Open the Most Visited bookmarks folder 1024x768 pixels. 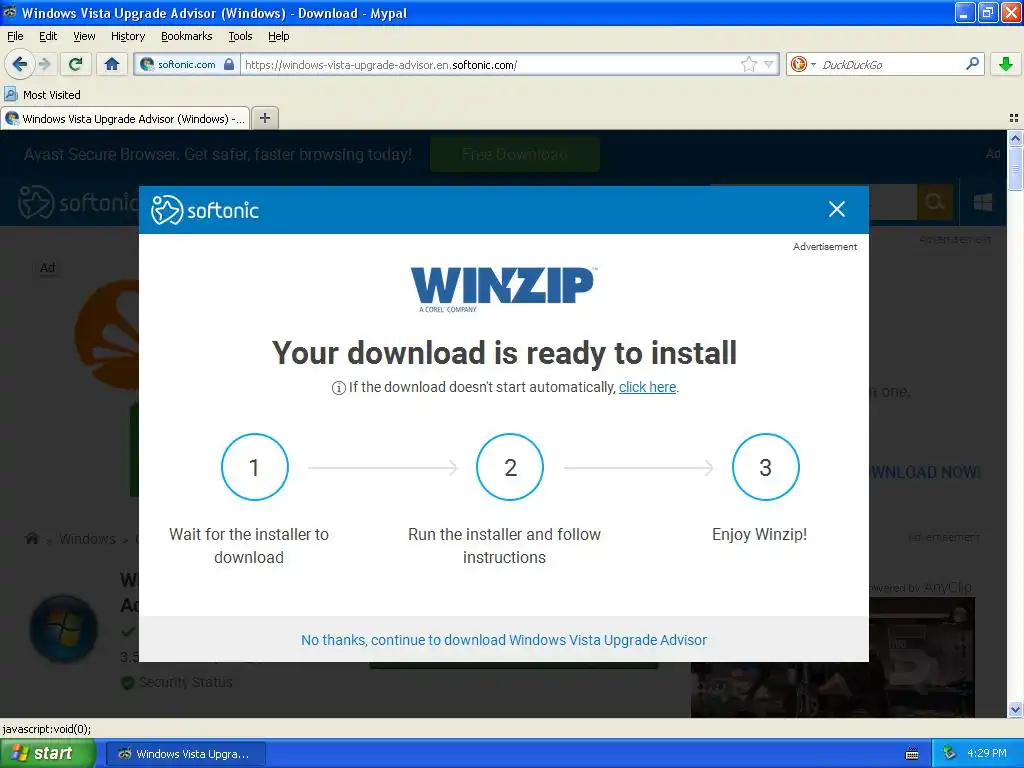click(42, 95)
